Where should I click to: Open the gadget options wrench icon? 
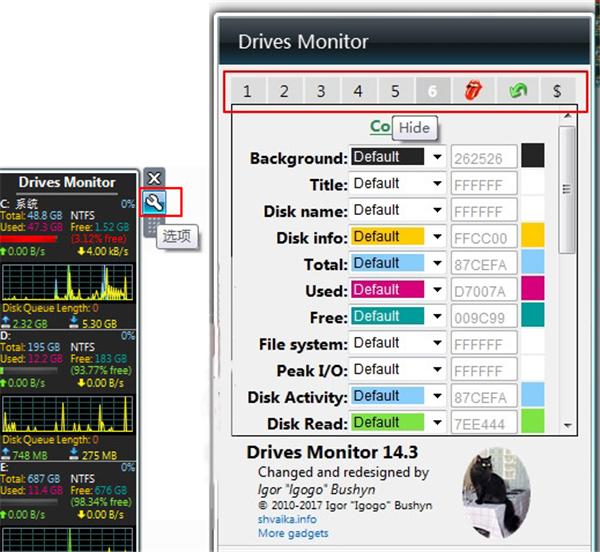point(154,202)
